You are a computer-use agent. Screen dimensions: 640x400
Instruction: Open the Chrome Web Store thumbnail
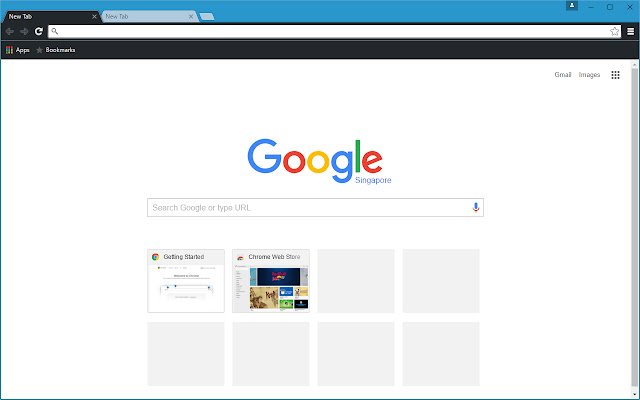click(x=271, y=281)
